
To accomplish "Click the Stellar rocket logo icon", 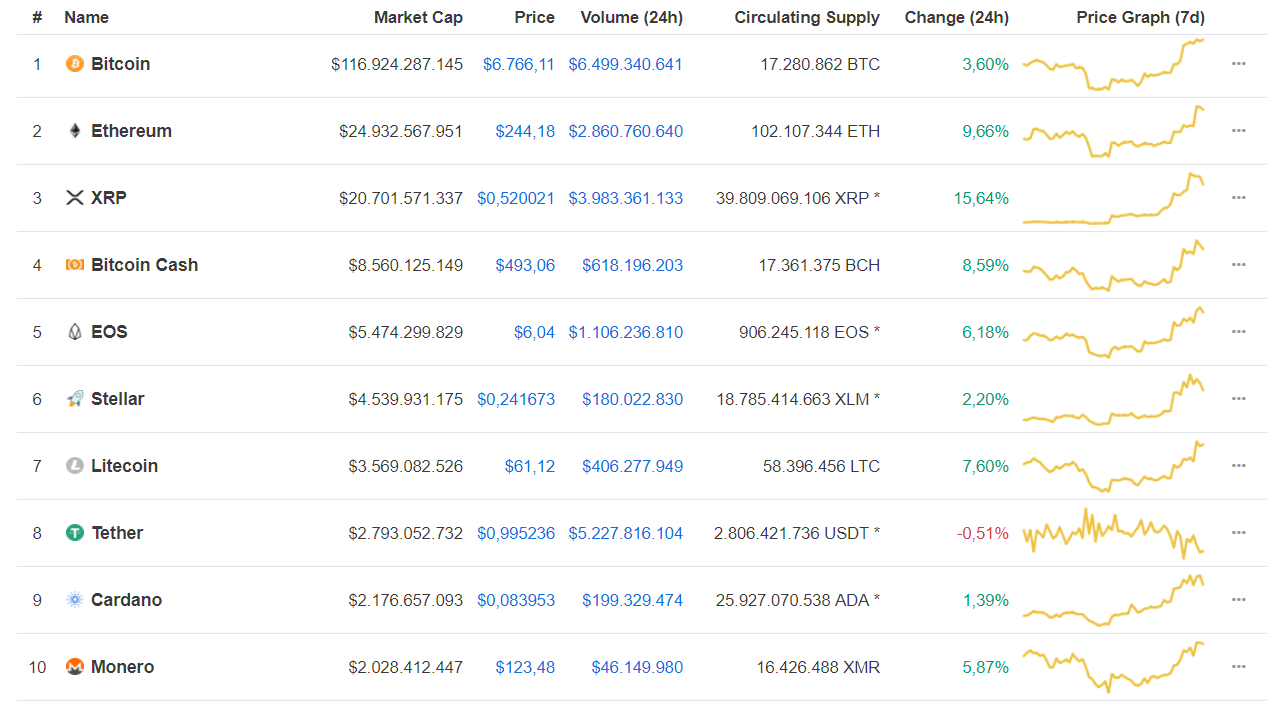I will pos(74,399).
